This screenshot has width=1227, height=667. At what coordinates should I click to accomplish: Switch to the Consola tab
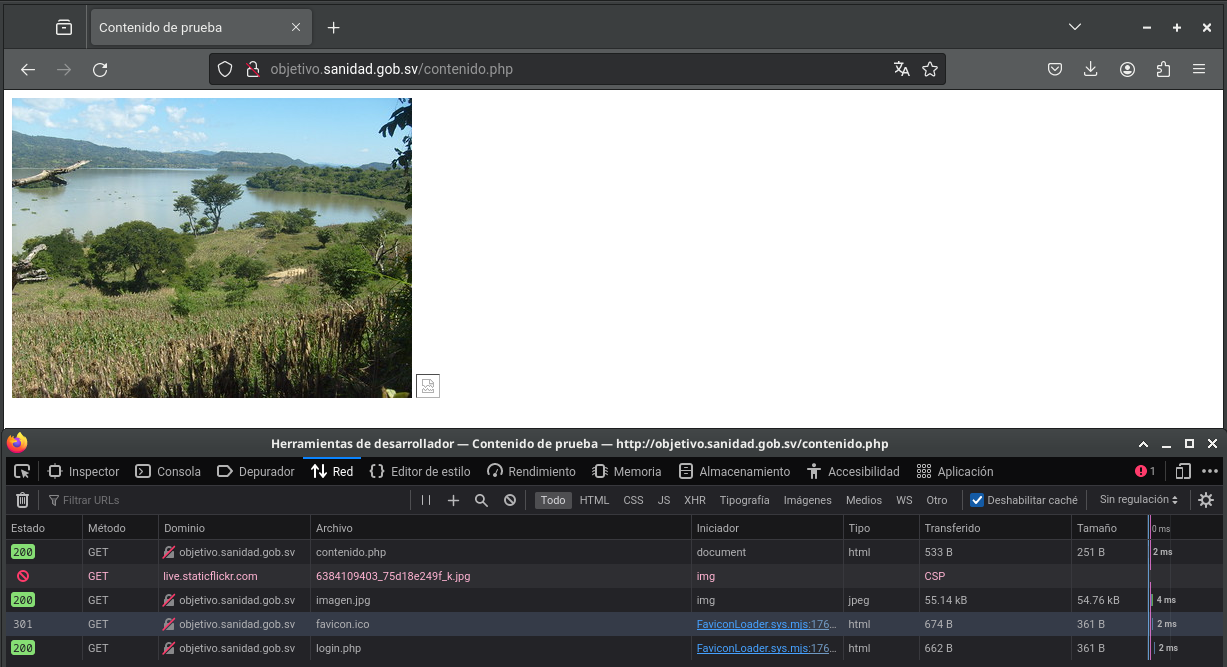coord(168,471)
